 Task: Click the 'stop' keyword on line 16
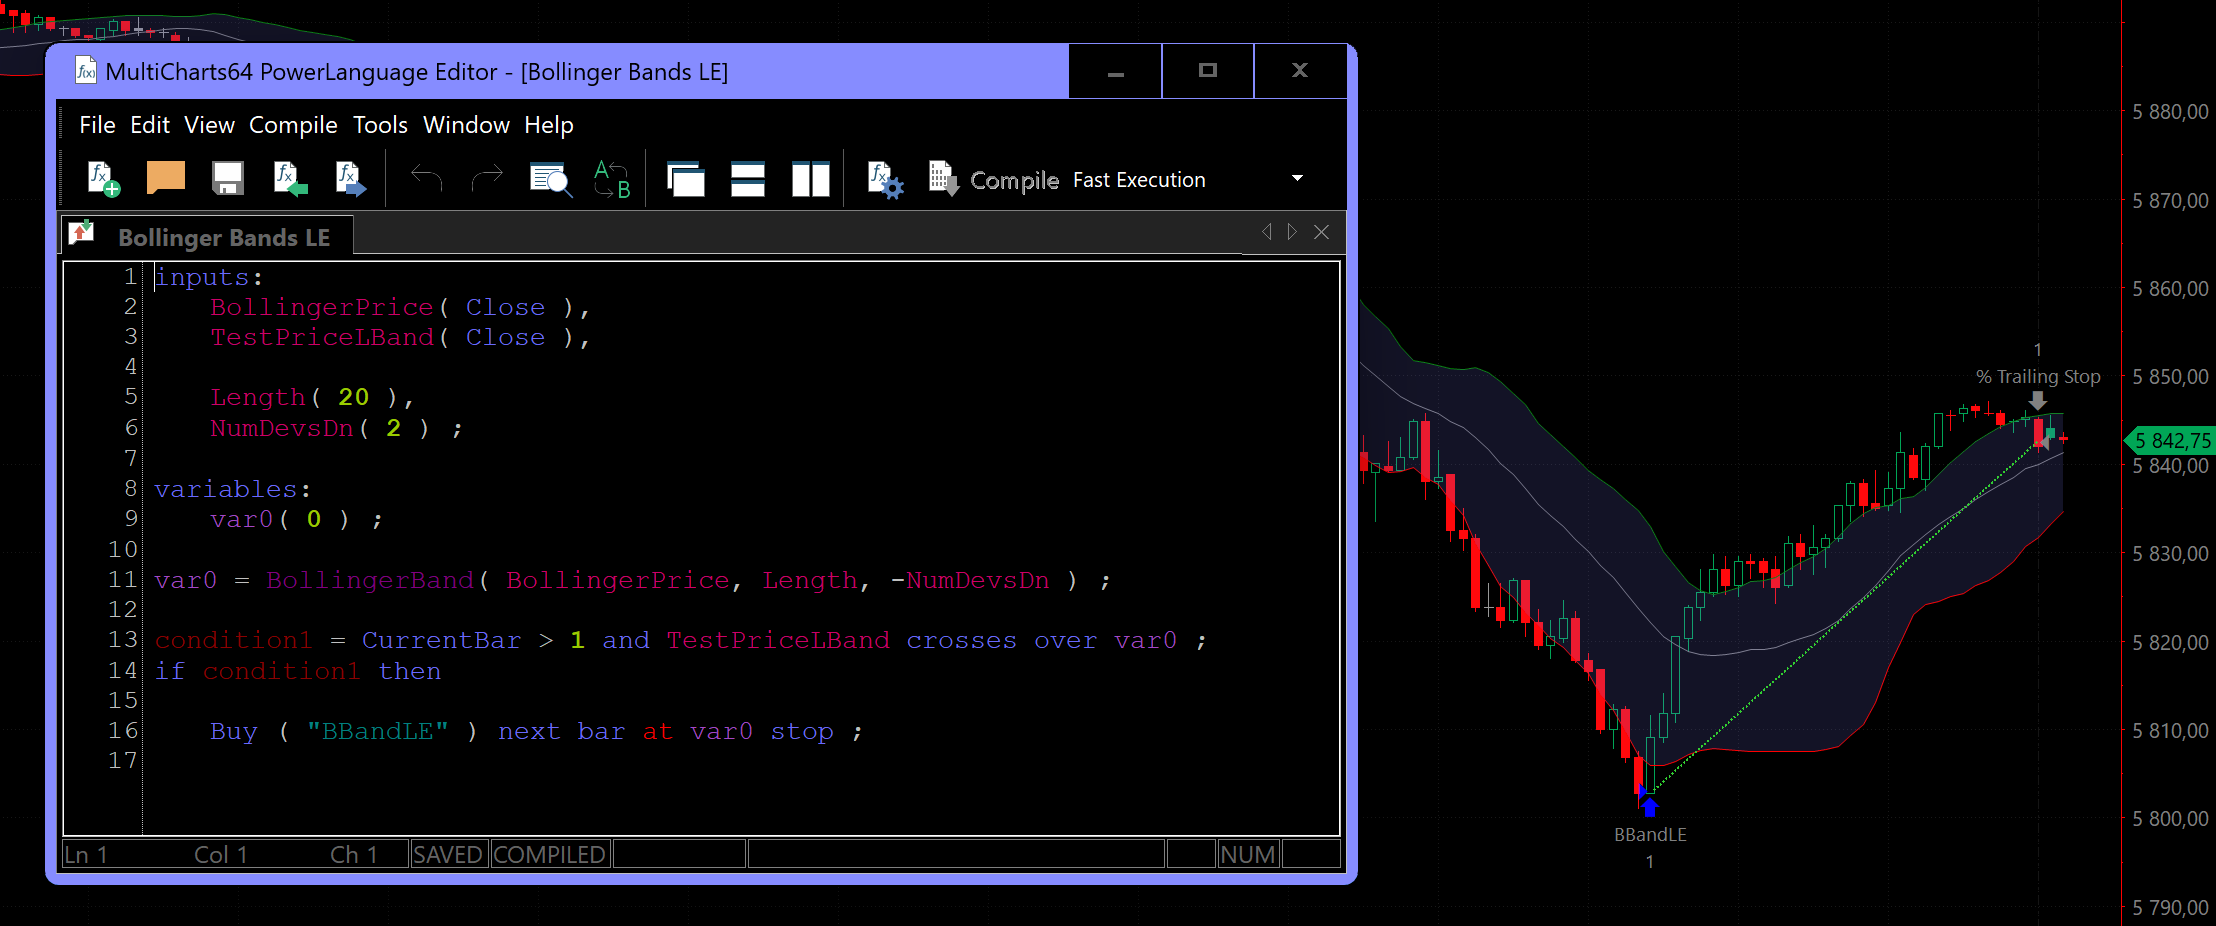click(802, 732)
